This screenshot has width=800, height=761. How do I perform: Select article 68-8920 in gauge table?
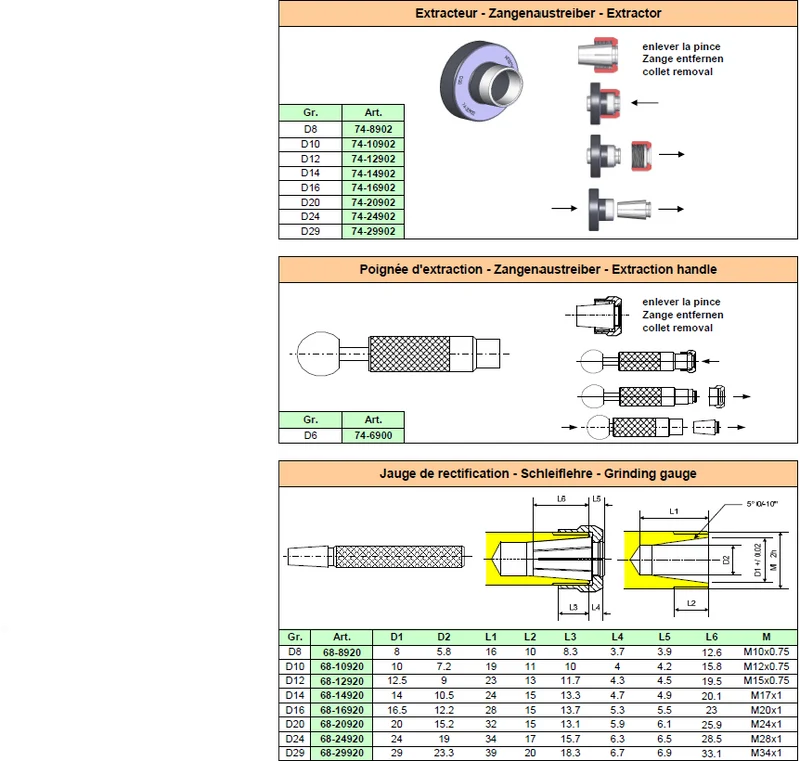click(341, 652)
